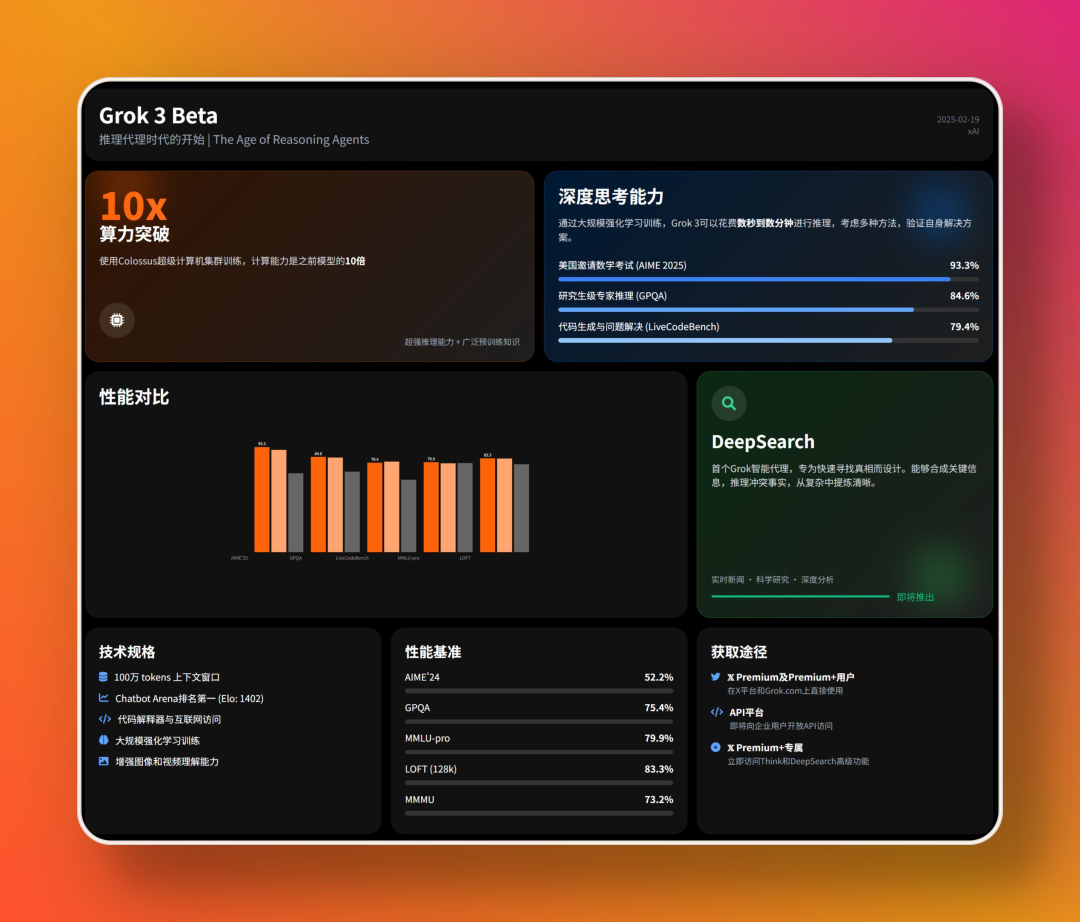This screenshot has width=1080, height=922.
Task: Click the LOFT (128k) benchmark bar
Action: point(539,783)
